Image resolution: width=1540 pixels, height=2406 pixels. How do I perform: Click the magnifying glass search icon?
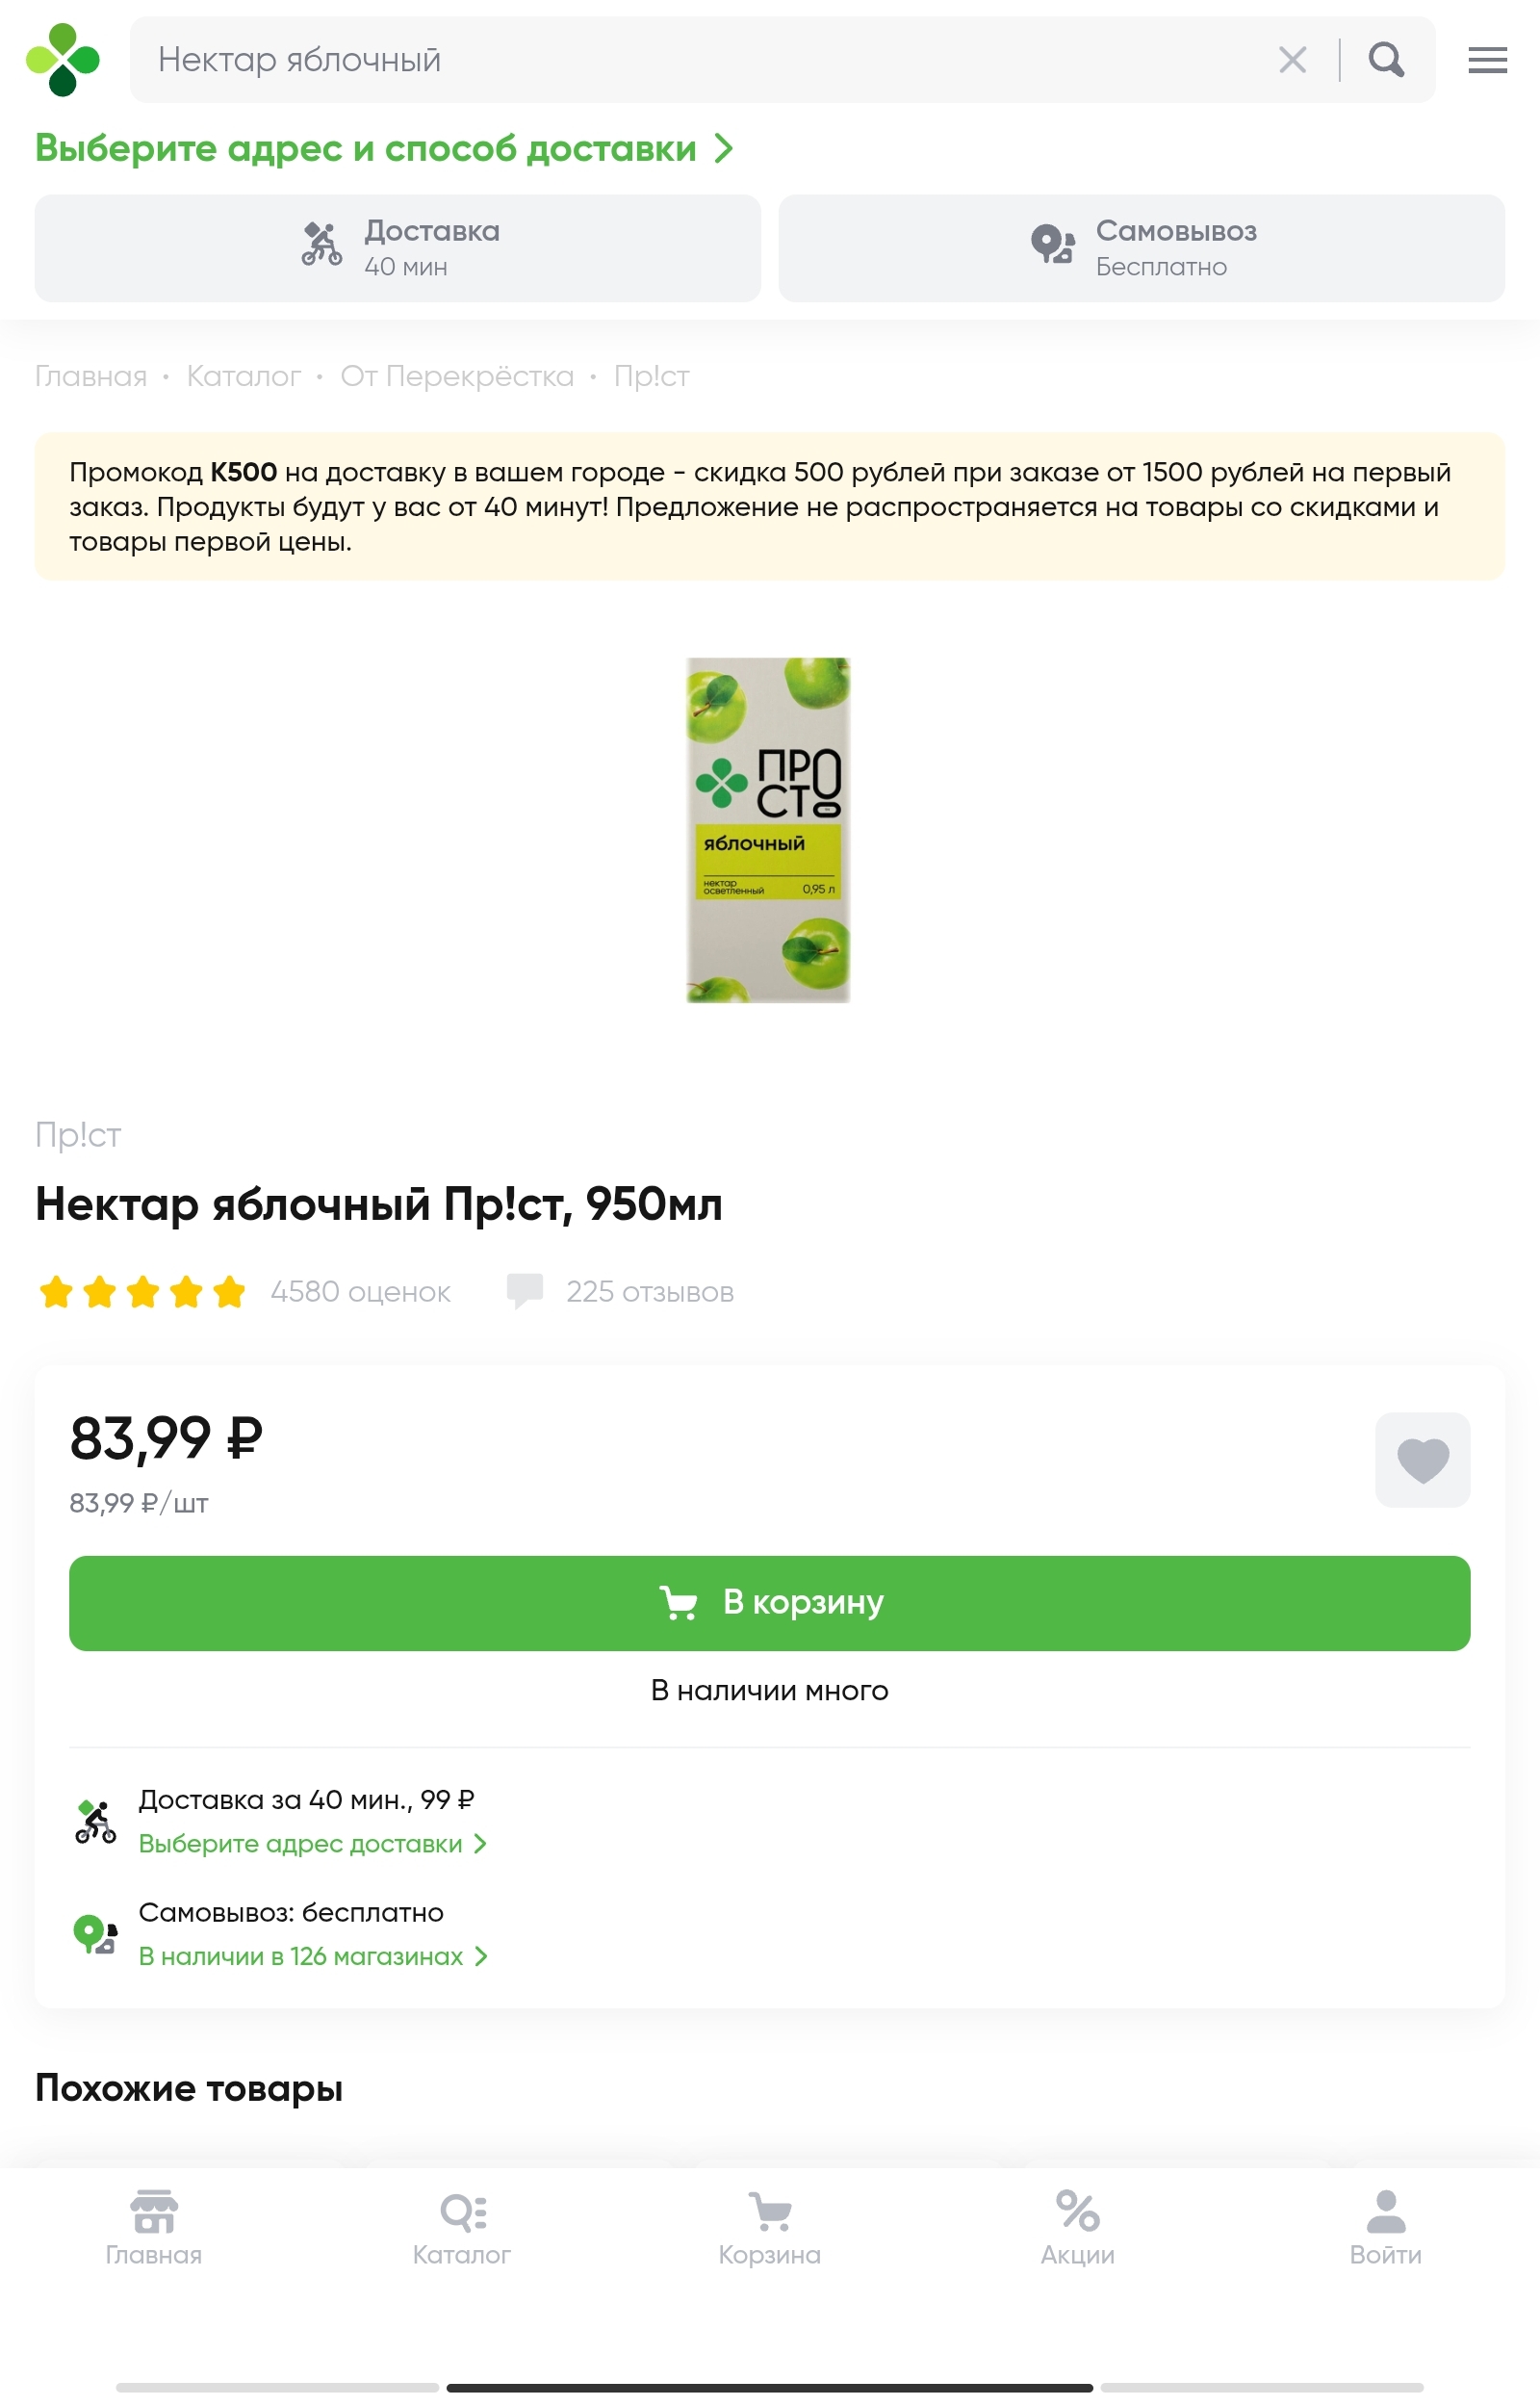coord(1386,60)
